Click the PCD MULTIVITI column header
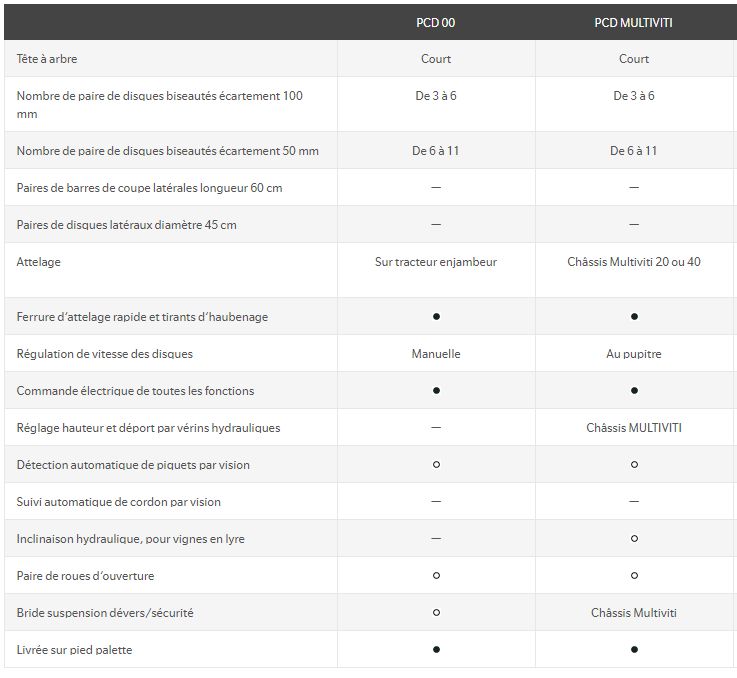The image size is (737, 678). pos(633,22)
